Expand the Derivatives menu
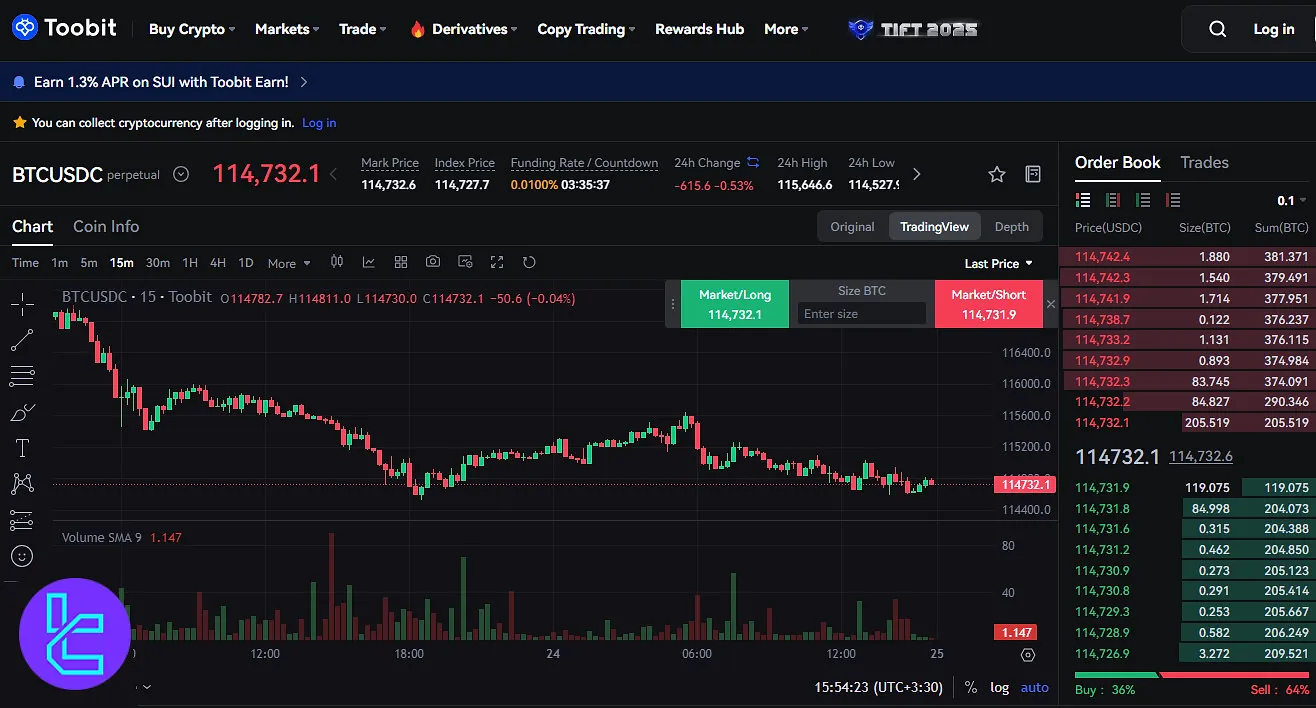This screenshot has height=708, width=1316. pyautogui.click(x=463, y=29)
